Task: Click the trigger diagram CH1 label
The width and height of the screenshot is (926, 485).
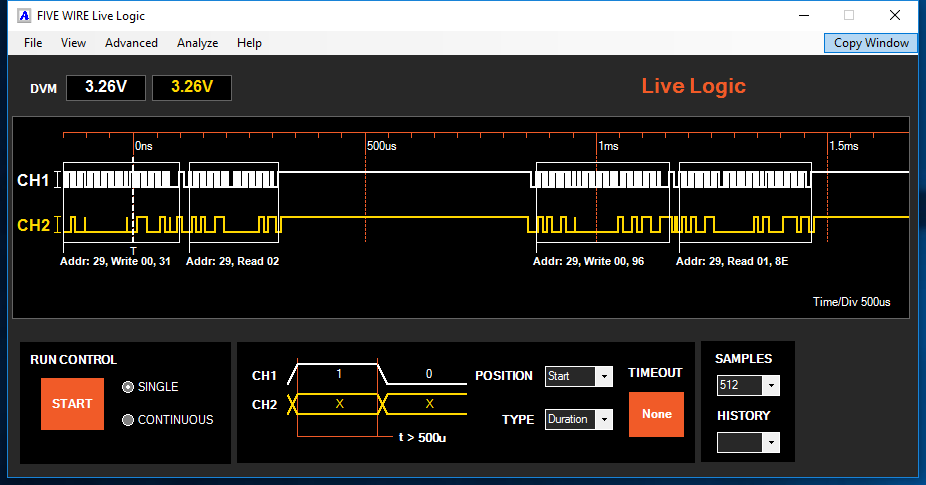Action: 264,376
